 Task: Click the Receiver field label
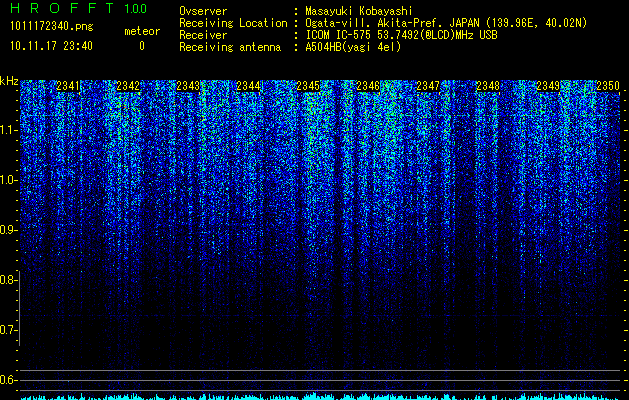[203, 35]
